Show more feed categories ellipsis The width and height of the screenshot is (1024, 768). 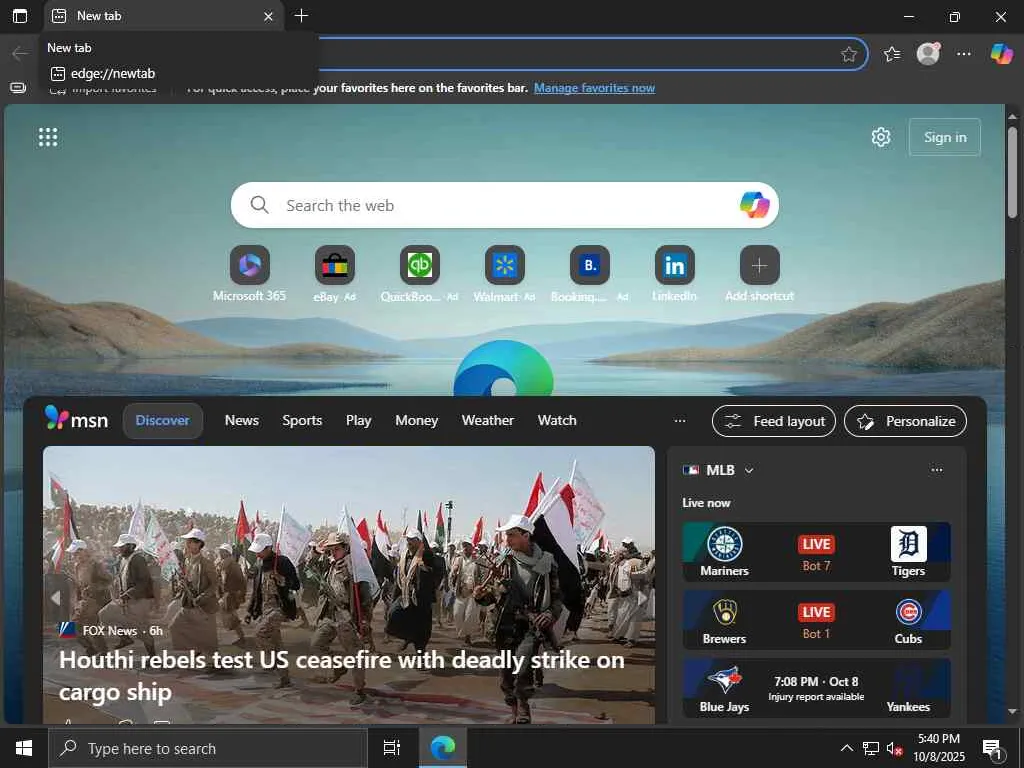coord(680,421)
